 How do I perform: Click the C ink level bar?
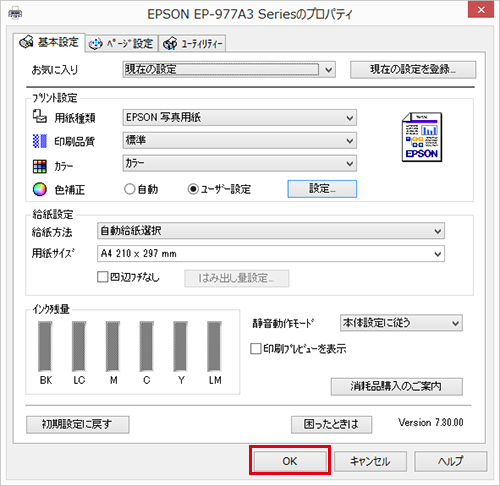[147, 346]
